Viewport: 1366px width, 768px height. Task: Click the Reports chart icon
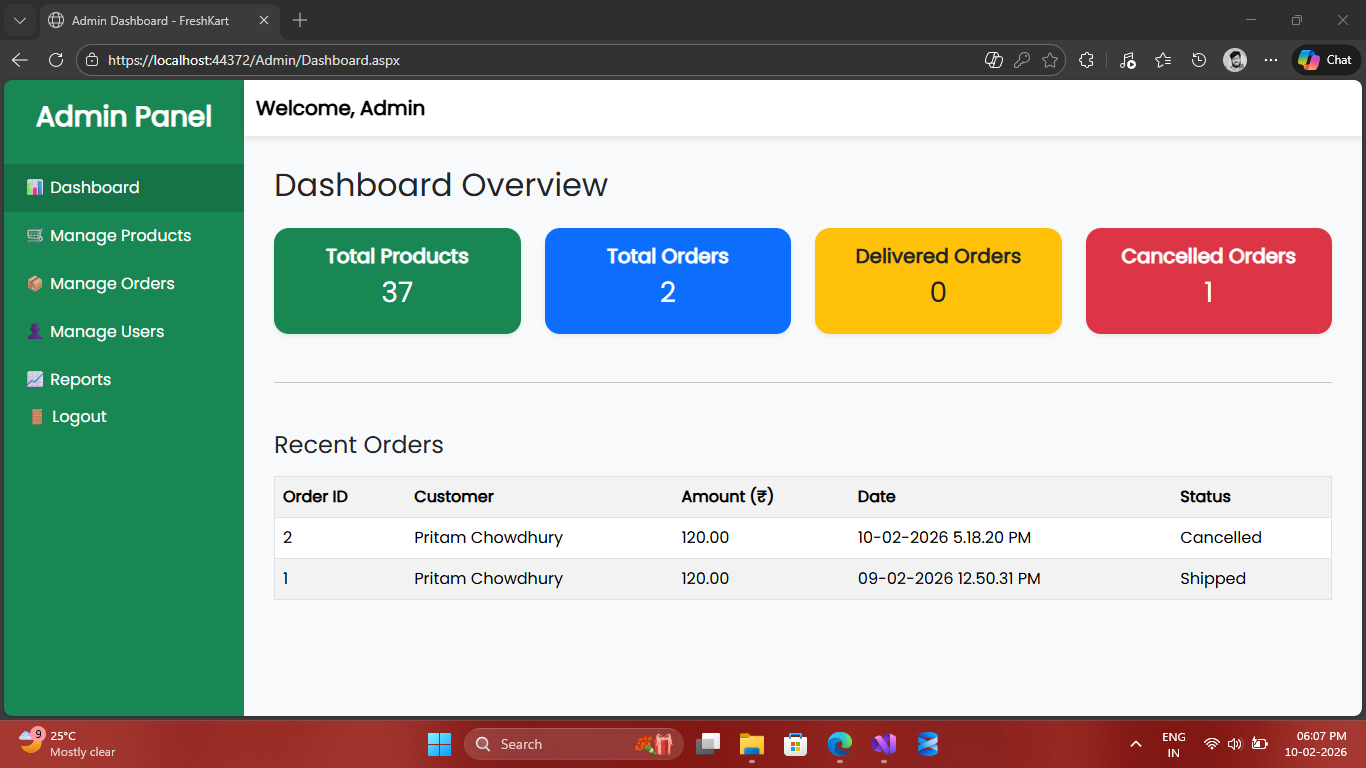35,380
